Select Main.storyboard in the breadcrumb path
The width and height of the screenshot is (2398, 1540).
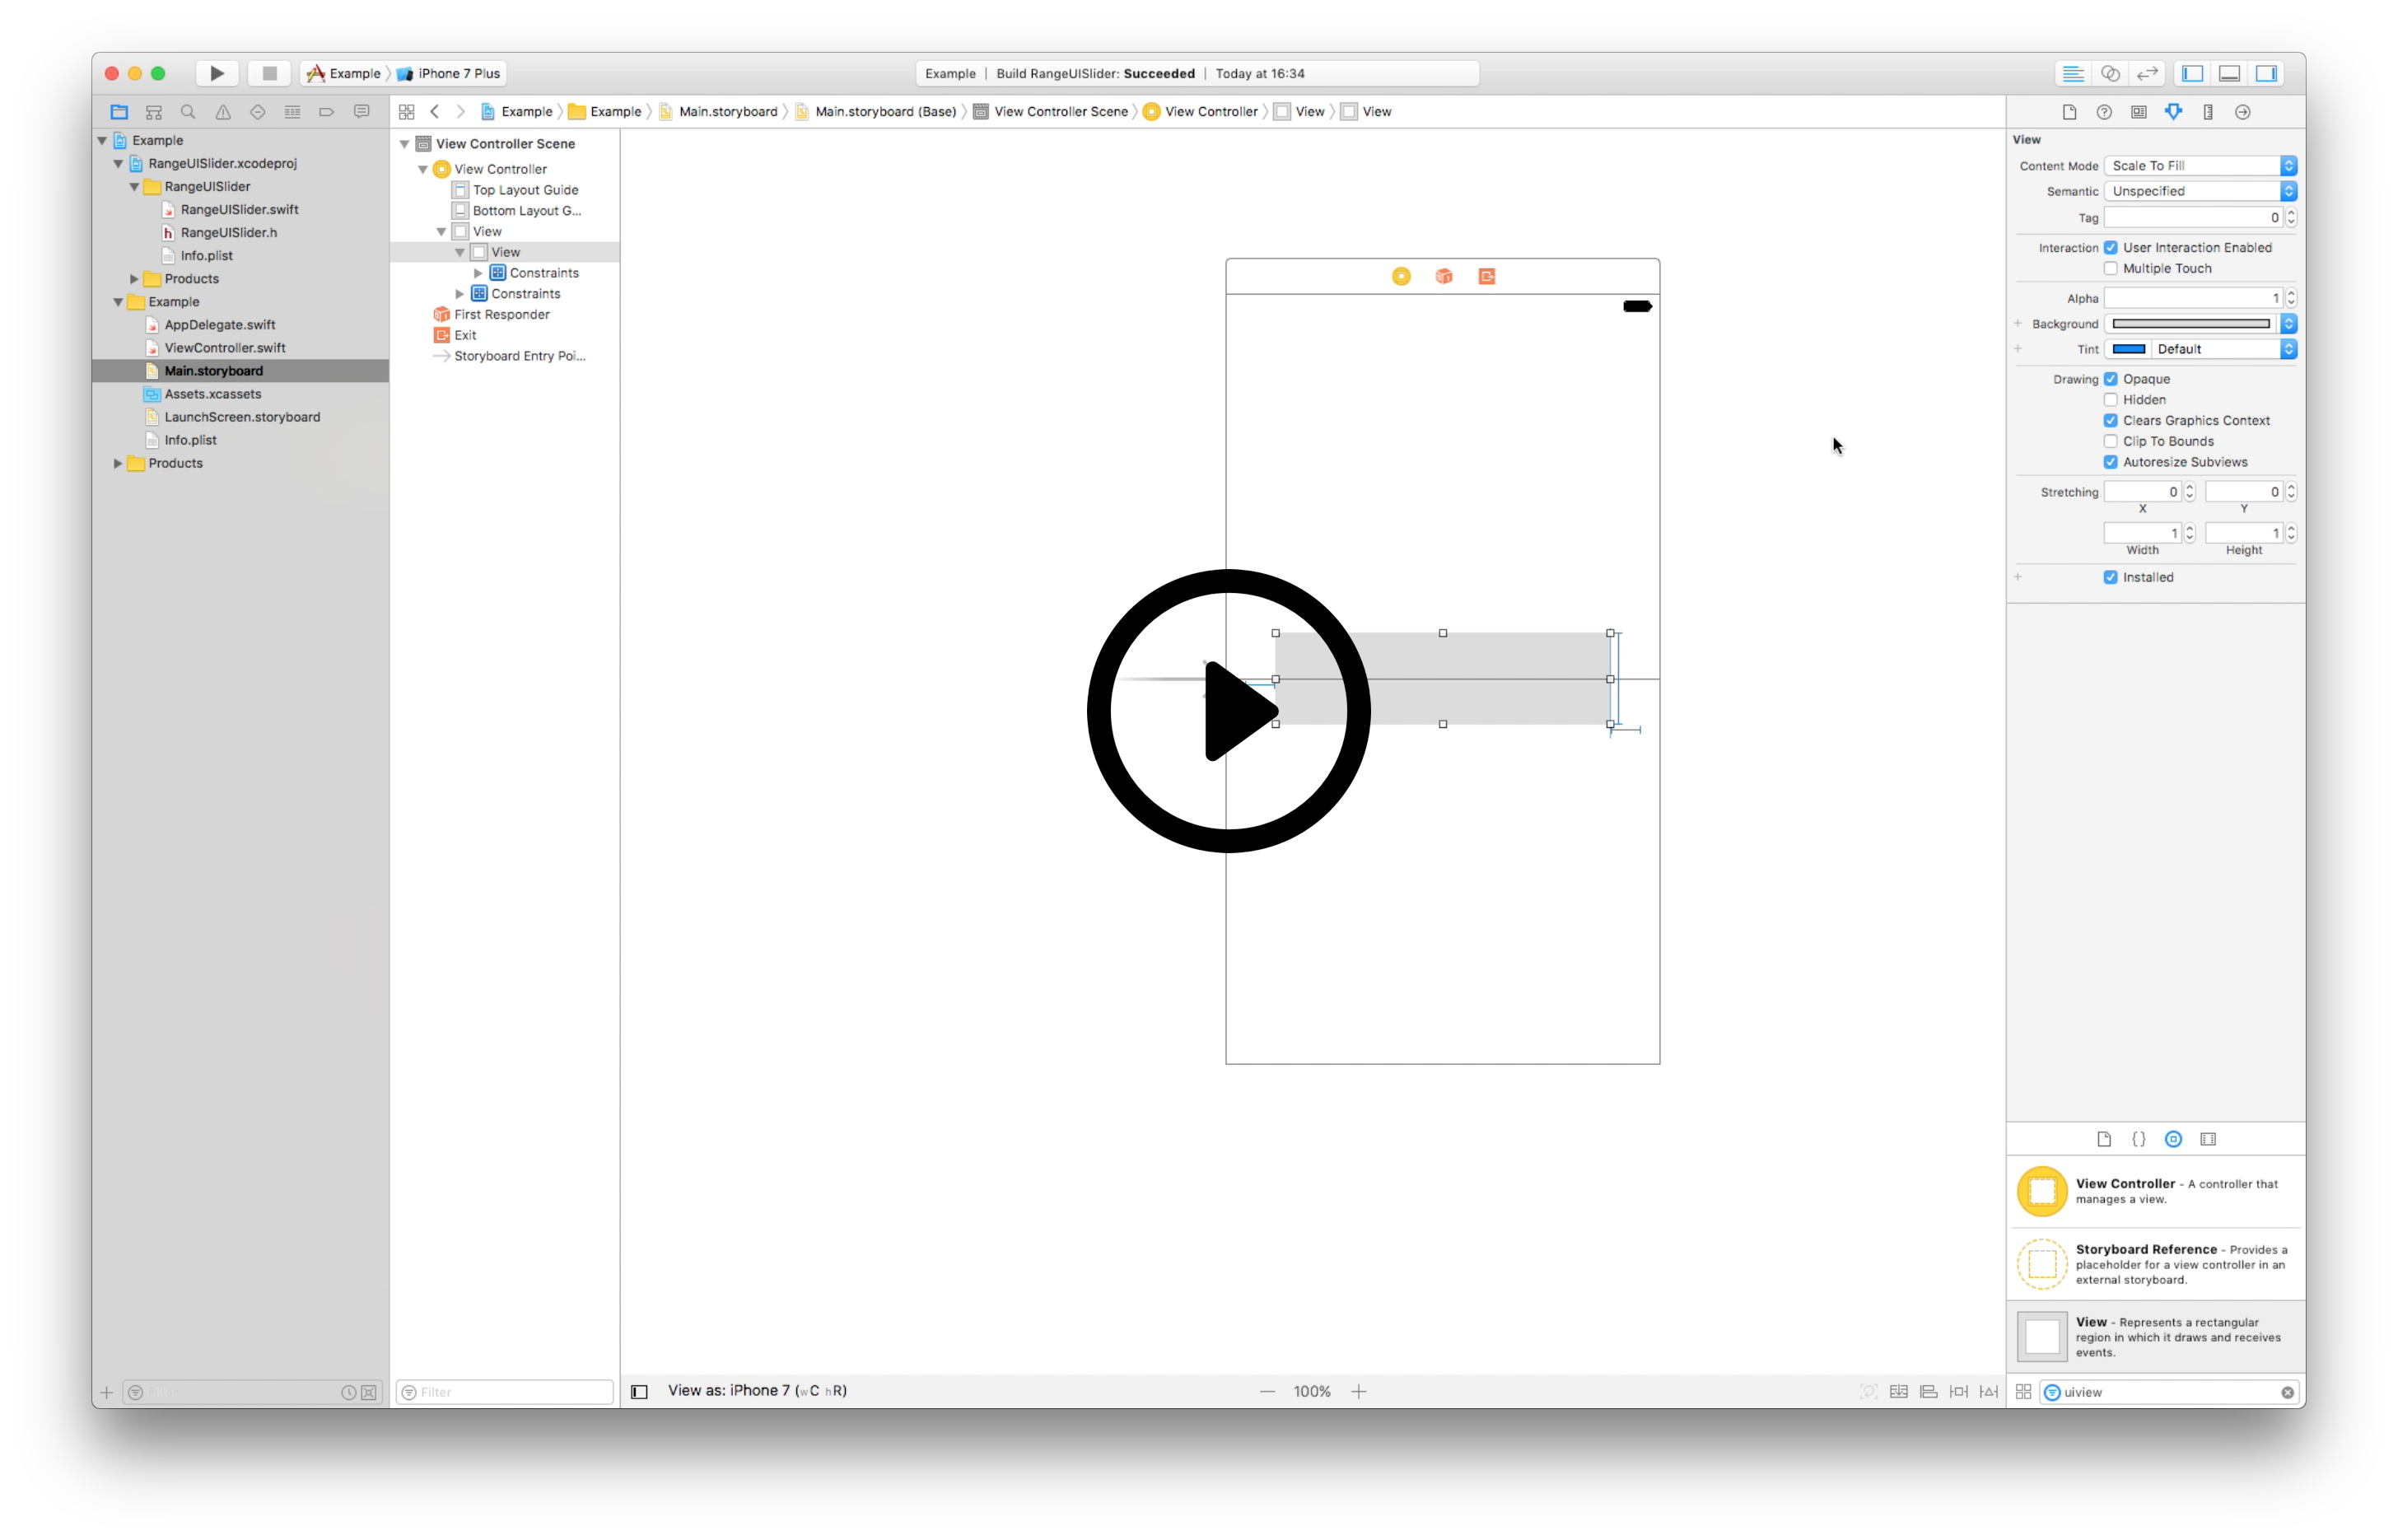[x=727, y=112]
